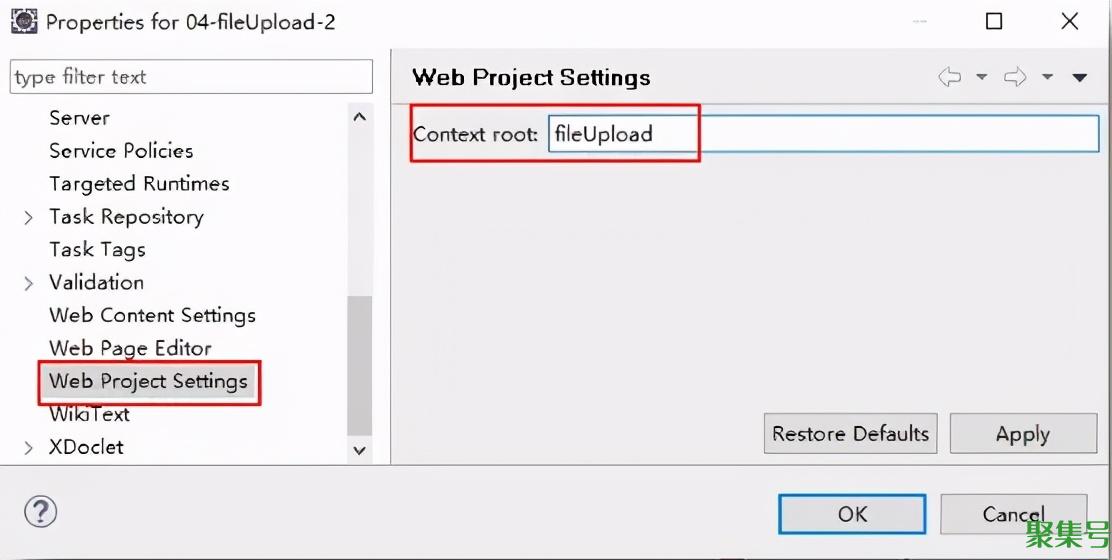Click the tree scrollbar down arrow
The width and height of the screenshot is (1112, 560).
click(x=360, y=450)
